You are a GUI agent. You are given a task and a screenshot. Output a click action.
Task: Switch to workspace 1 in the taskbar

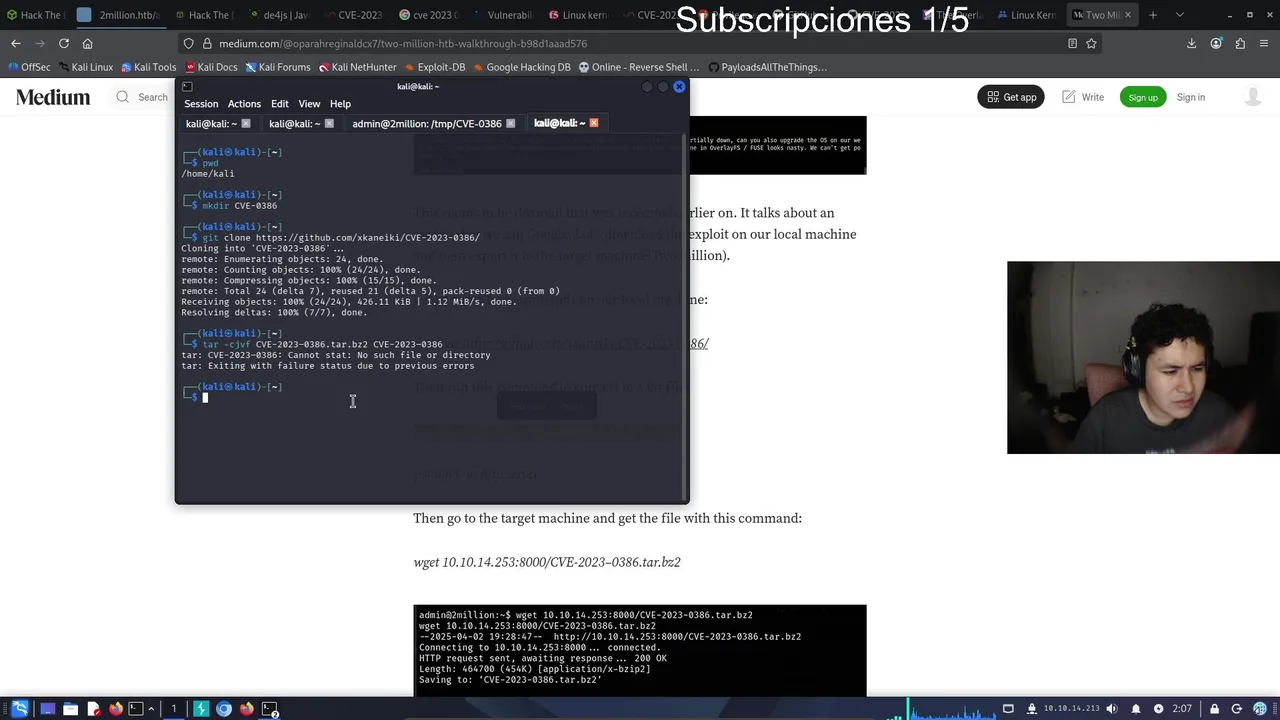(x=174, y=709)
